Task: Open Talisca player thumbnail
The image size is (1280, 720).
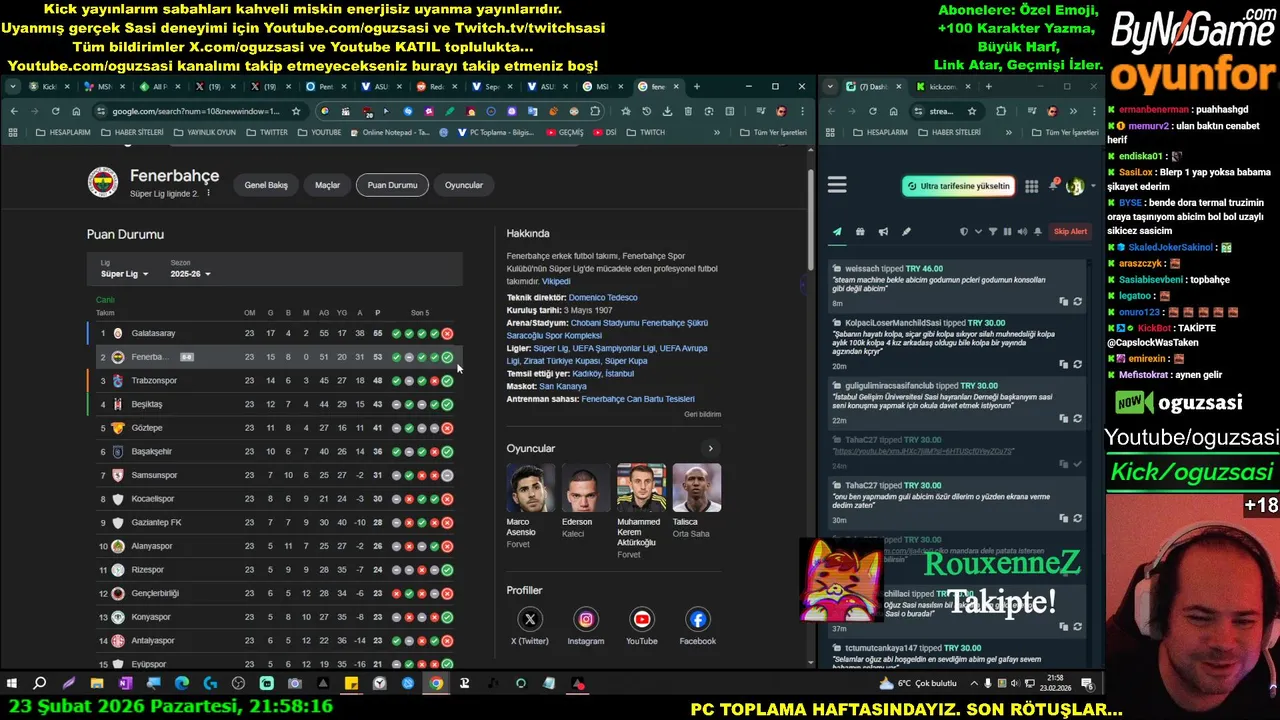Action: pyautogui.click(x=697, y=488)
